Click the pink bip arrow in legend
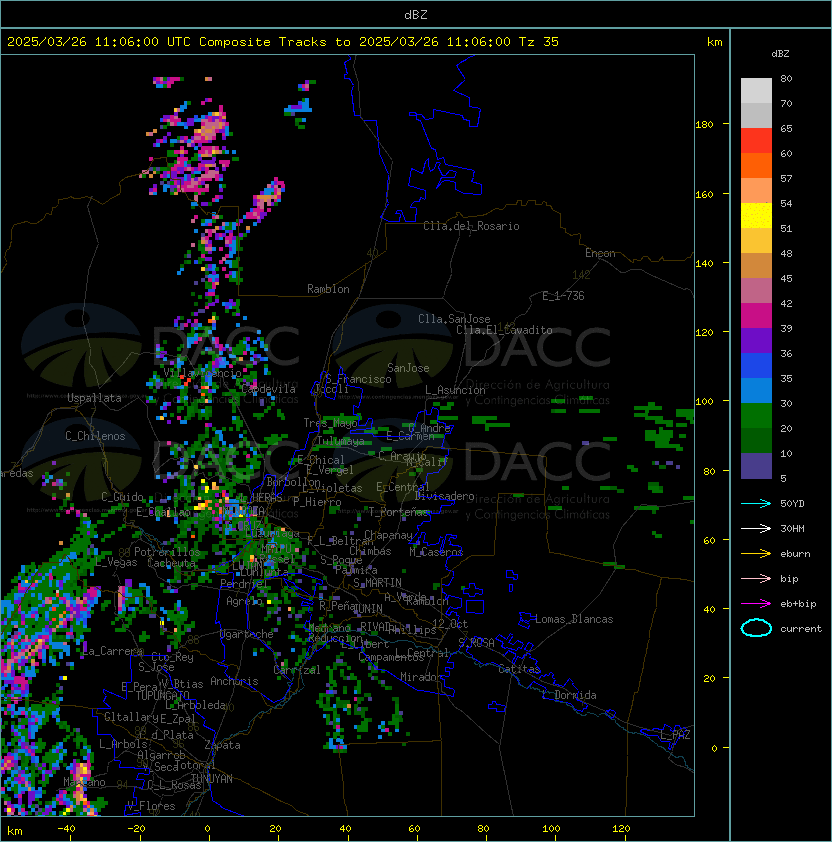The image size is (832, 842). [x=756, y=578]
